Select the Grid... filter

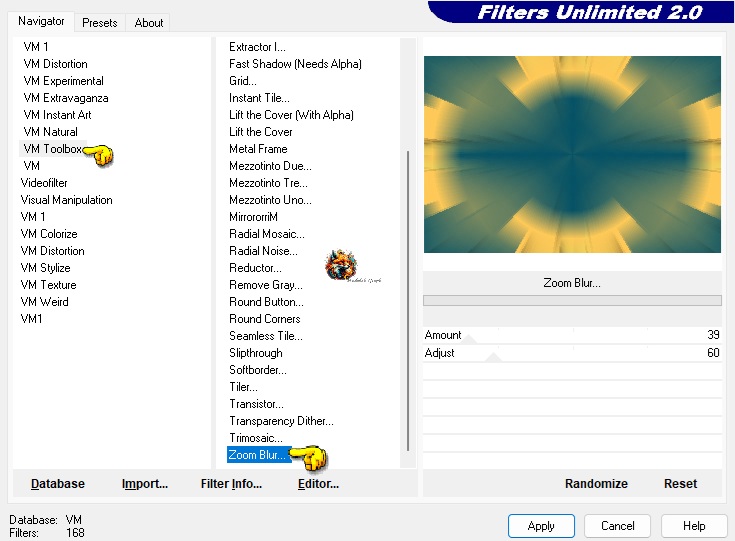243,81
